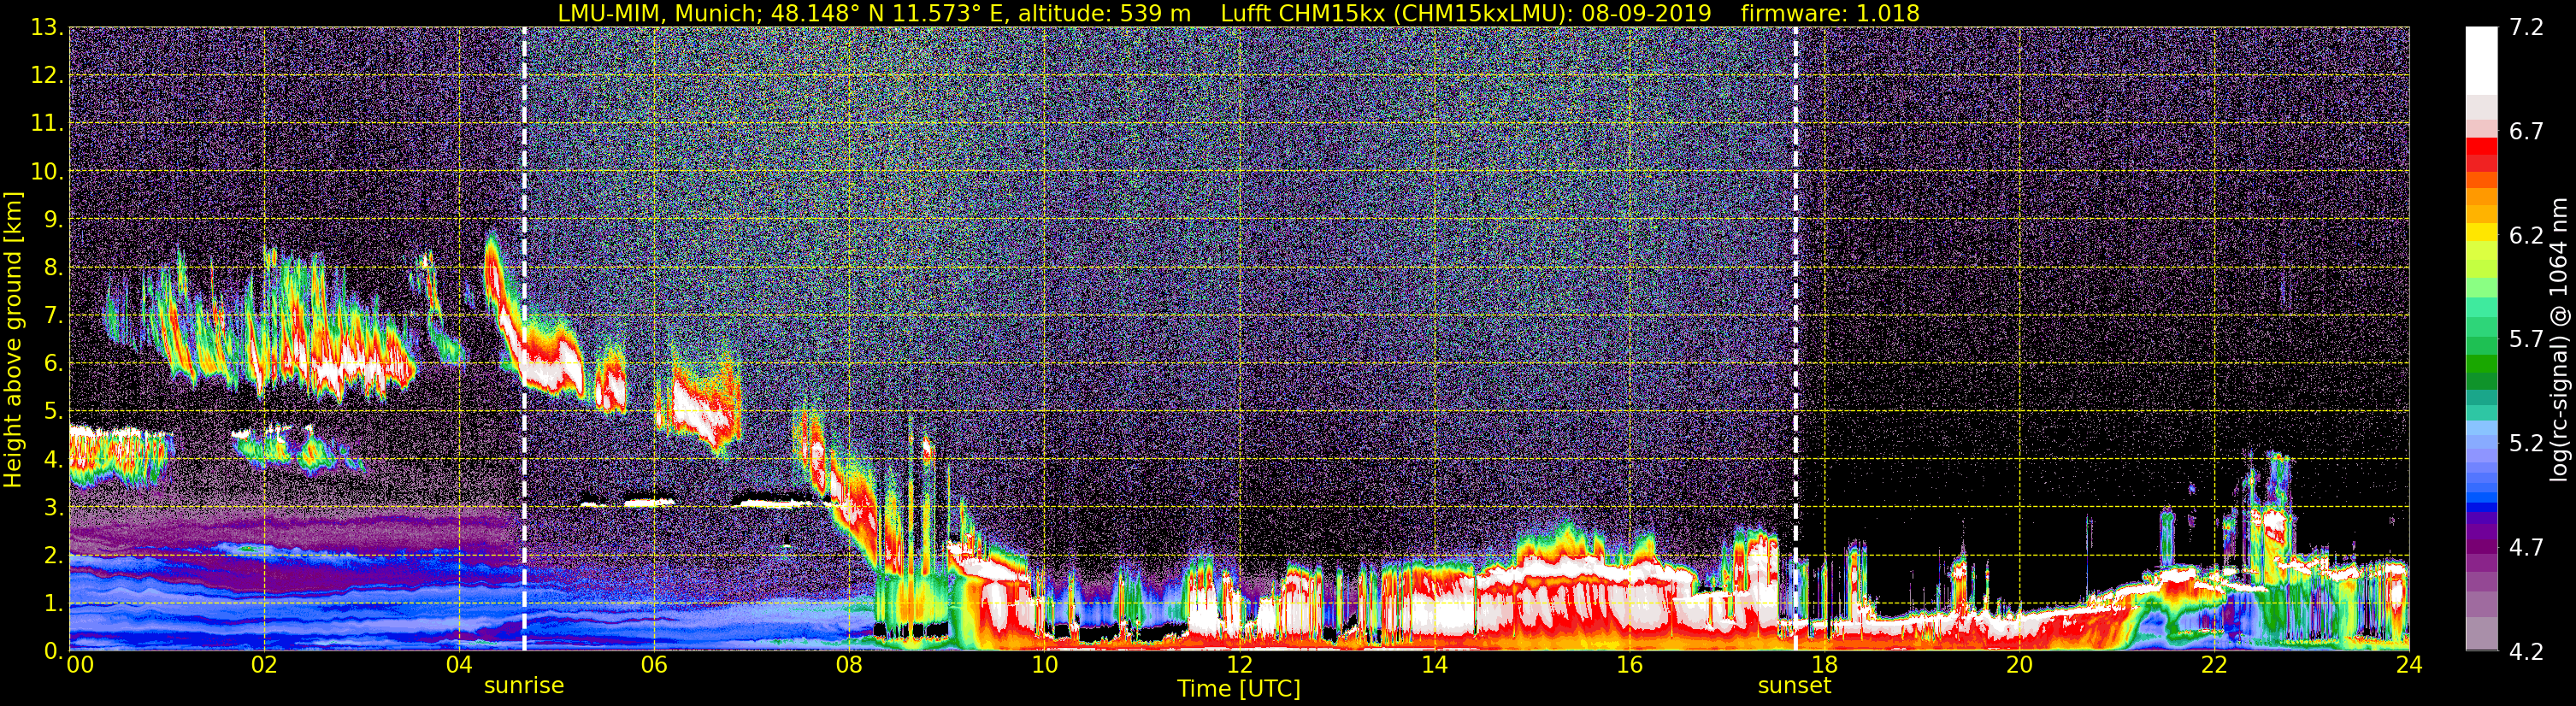This screenshot has width=2576, height=706.
Task: Click the 'firmware: 1.018' text in the title
Action: point(1830,13)
